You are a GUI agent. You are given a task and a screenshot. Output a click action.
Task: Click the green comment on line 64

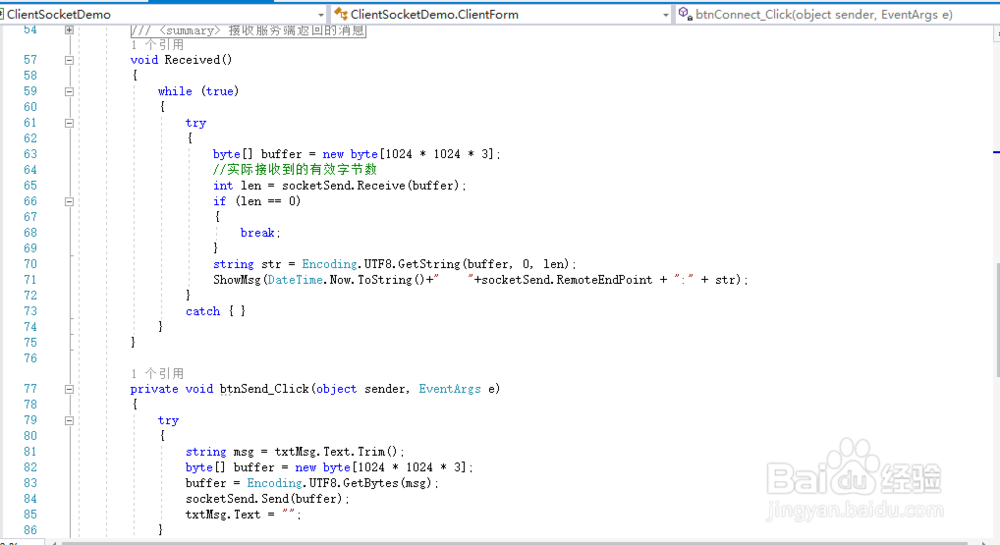(295, 170)
